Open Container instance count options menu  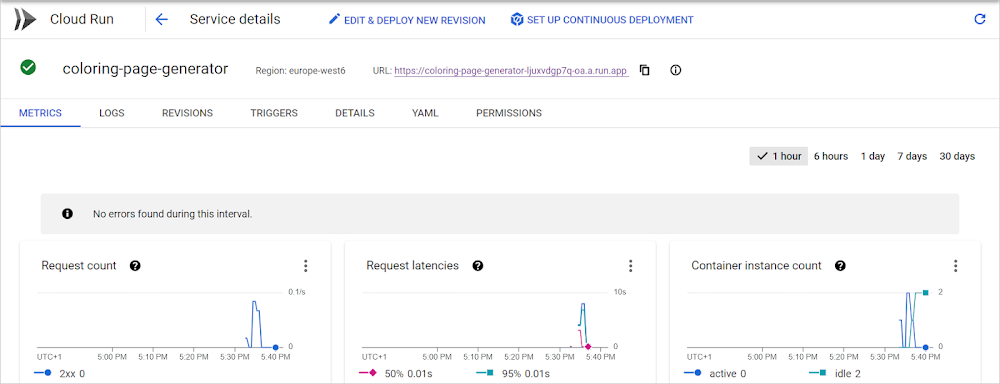[955, 266]
